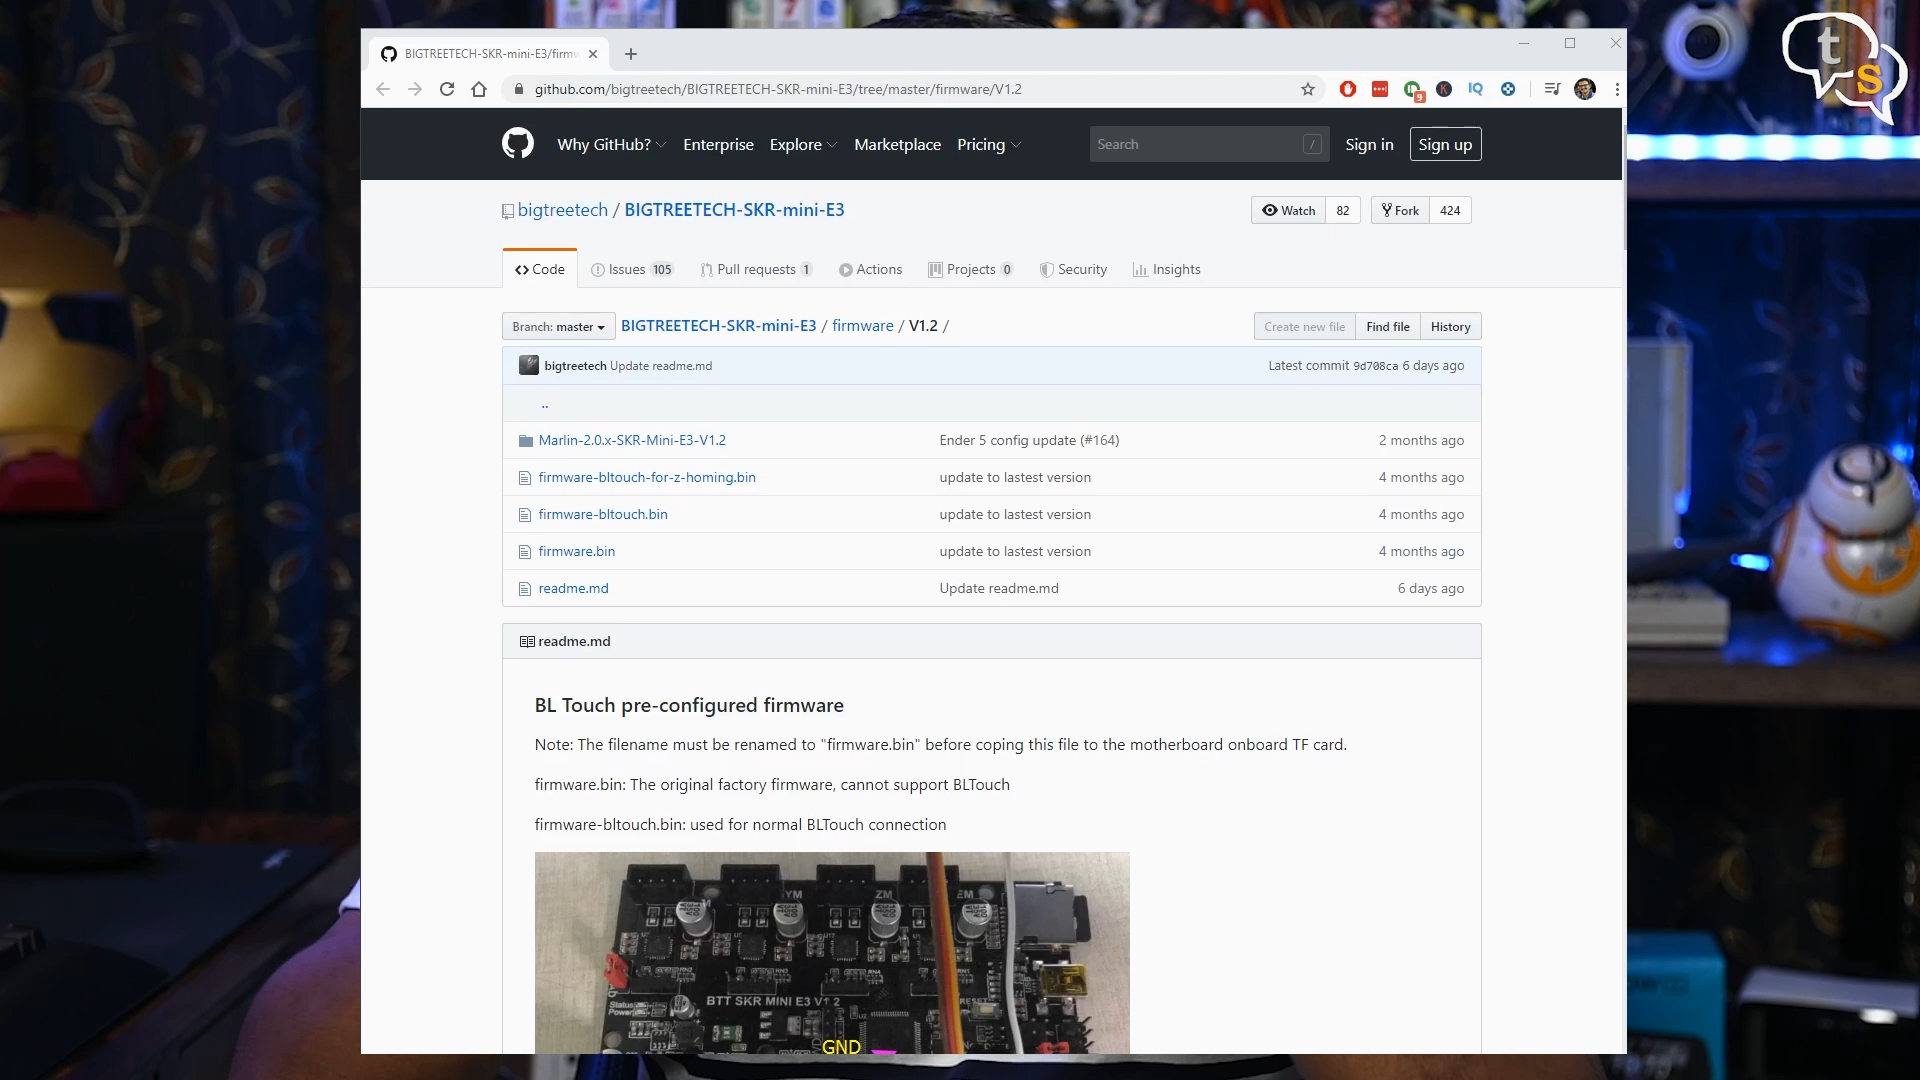The width and height of the screenshot is (1920, 1080).
Task: Click the GitHub Octocat logo
Action: point(517,144)
